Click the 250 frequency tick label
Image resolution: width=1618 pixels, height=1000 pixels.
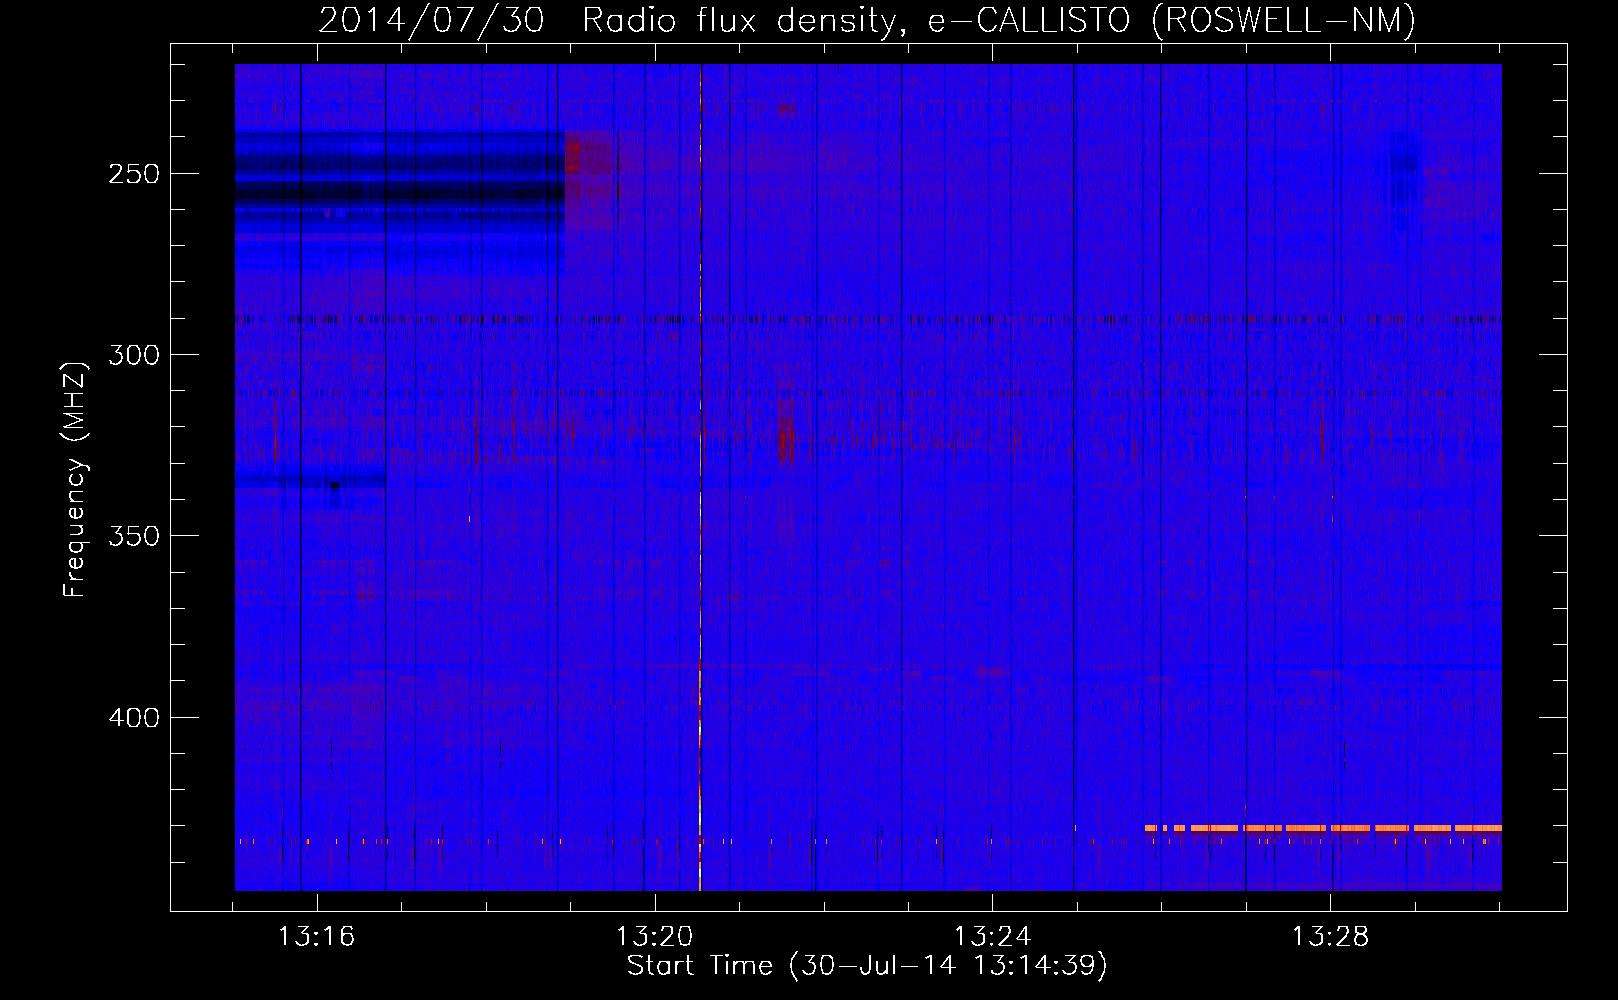point(134,174)
